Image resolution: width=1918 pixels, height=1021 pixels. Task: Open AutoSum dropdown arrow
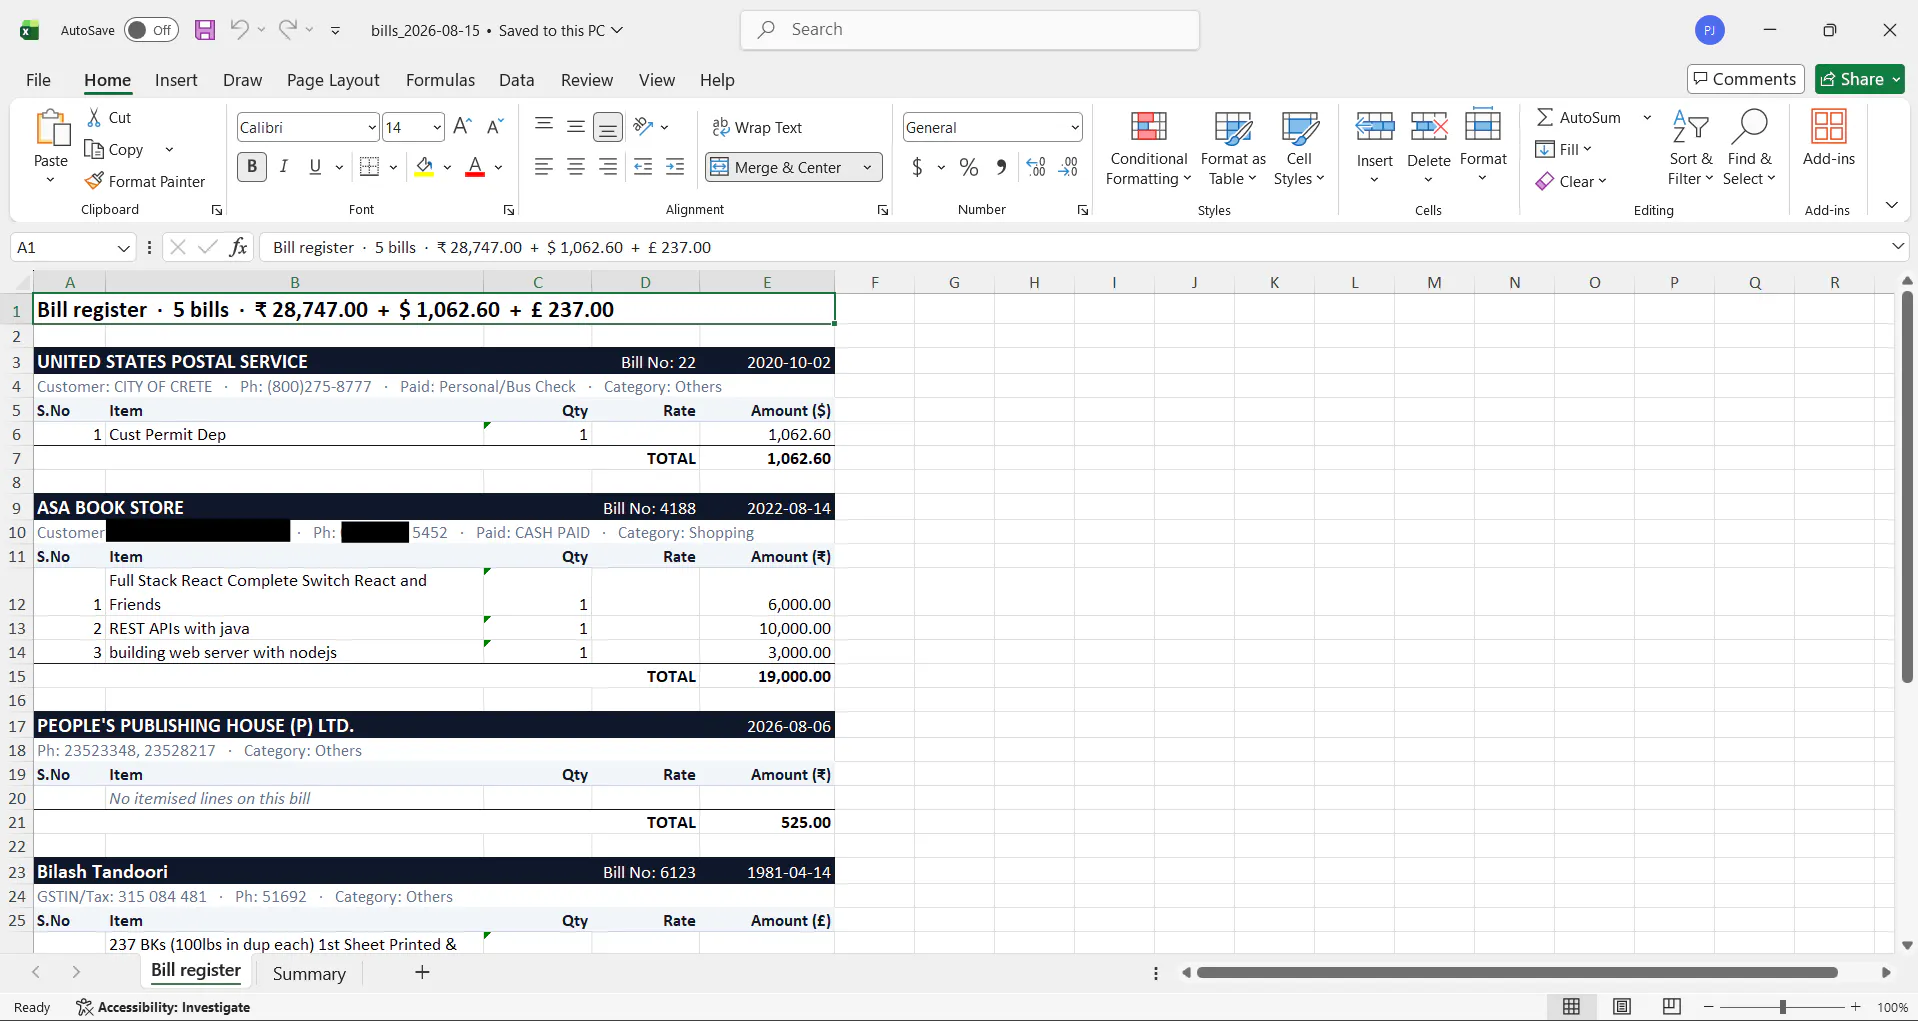(1647, 117)
